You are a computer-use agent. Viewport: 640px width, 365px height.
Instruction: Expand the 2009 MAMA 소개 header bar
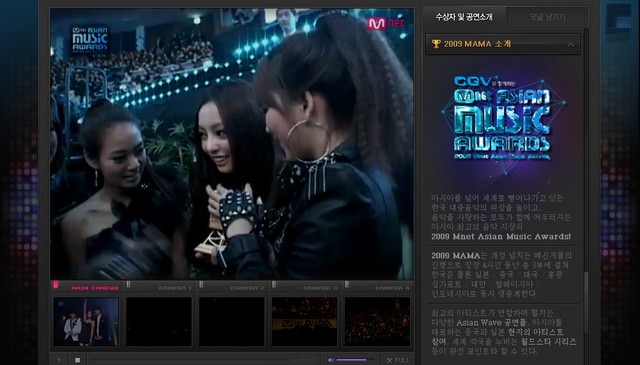(503, 44)
